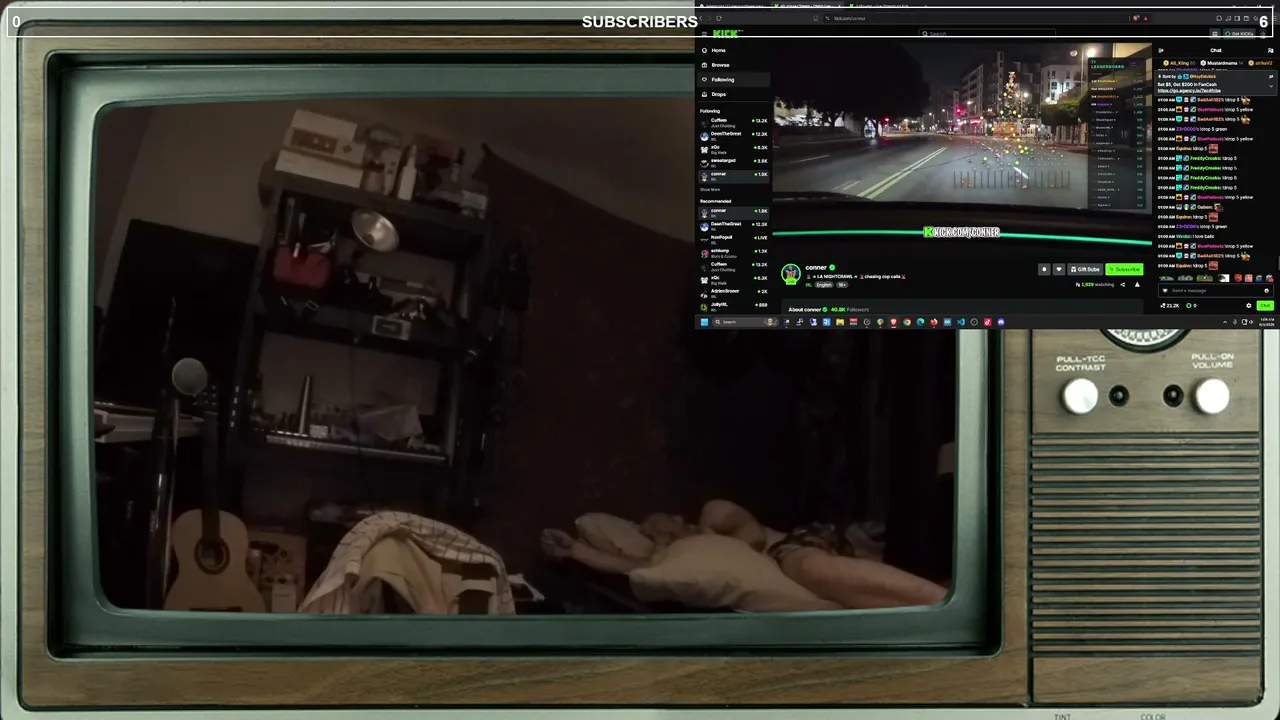Click the green Chat send button

coord(1265,306)
